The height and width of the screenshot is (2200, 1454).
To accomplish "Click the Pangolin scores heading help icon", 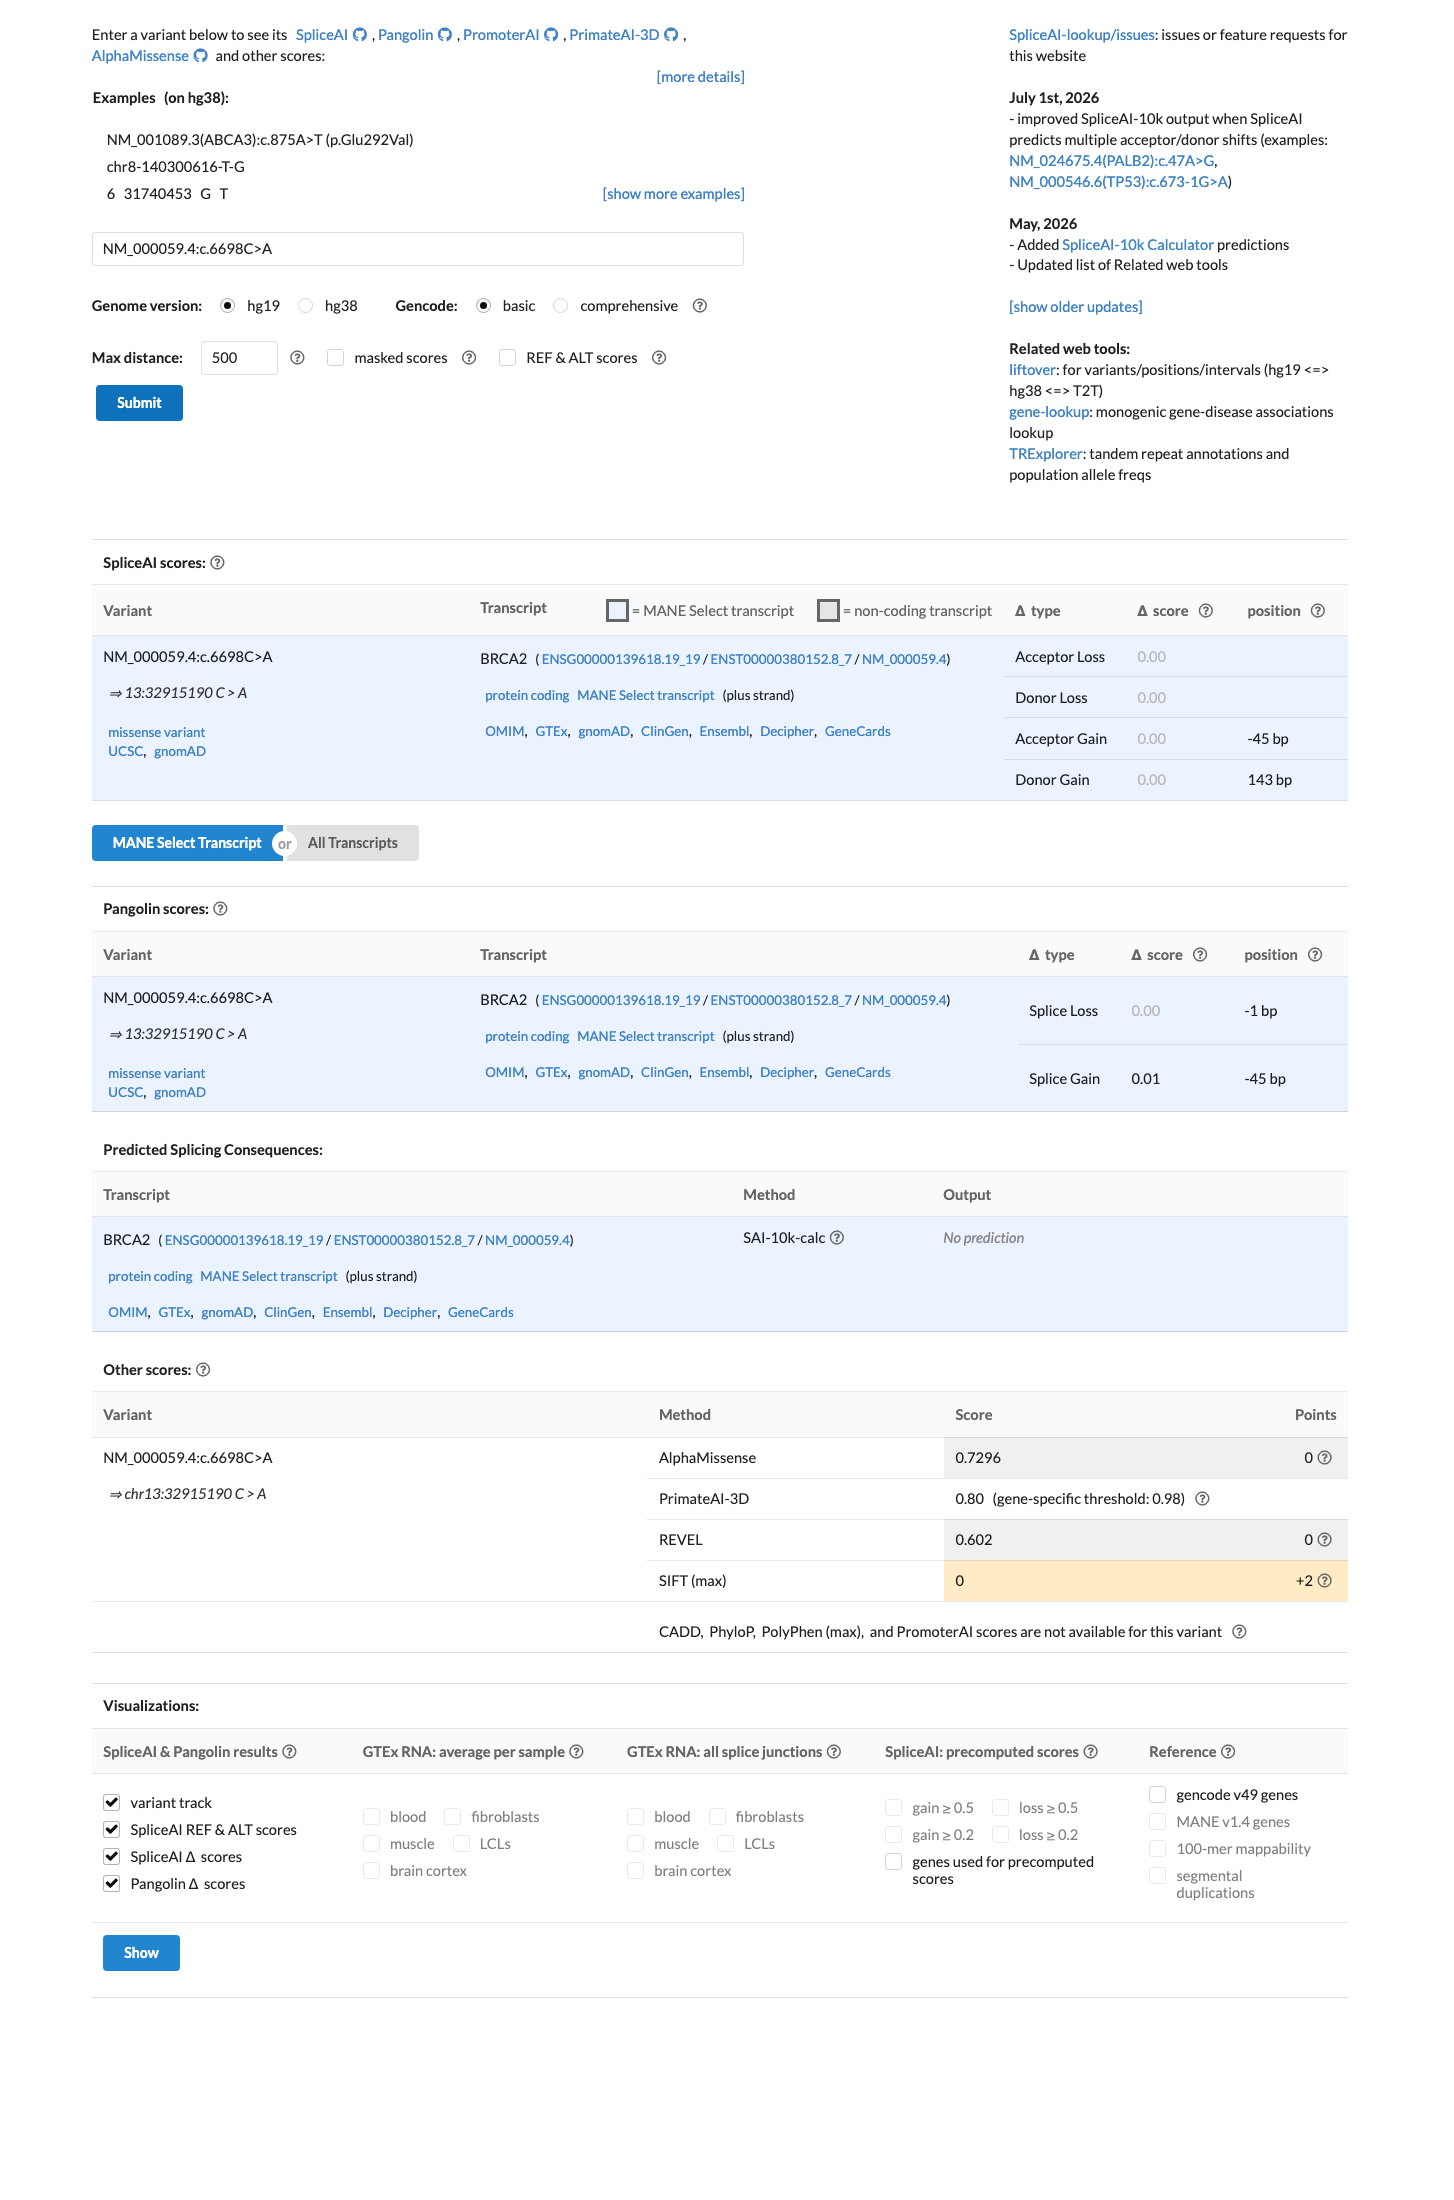I will (221, 909).
